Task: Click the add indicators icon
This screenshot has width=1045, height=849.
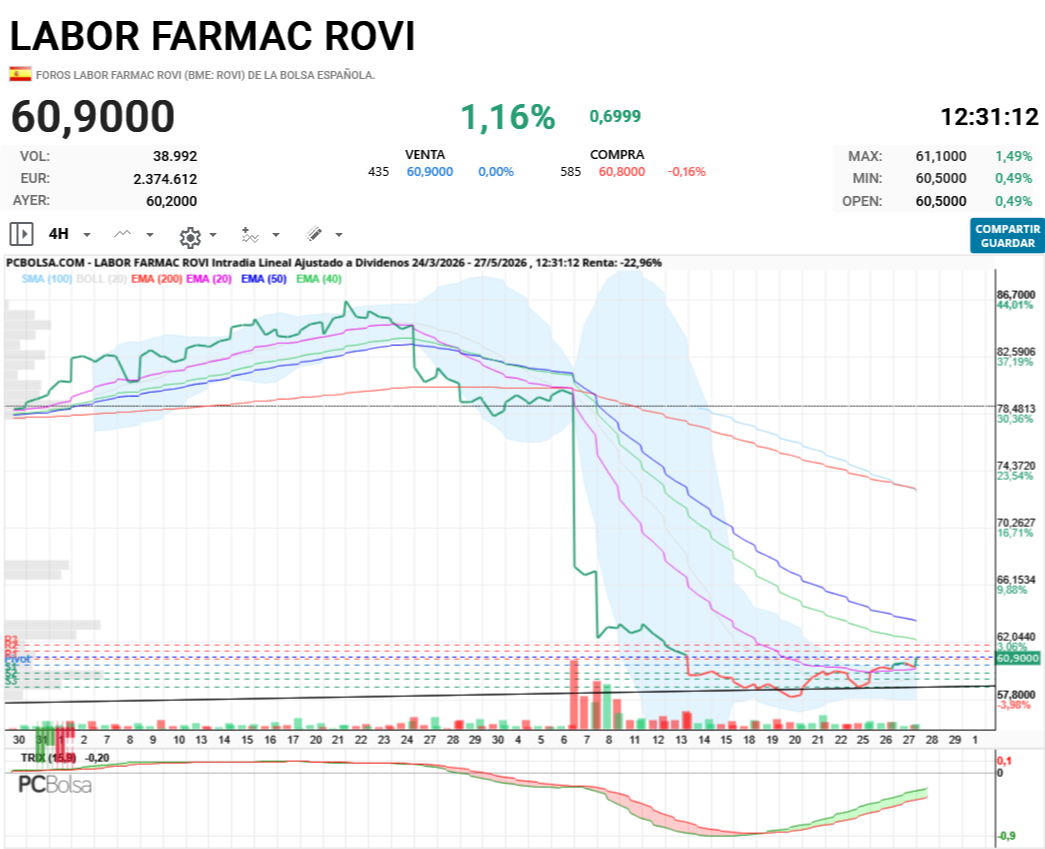Action: coord(250,235)
